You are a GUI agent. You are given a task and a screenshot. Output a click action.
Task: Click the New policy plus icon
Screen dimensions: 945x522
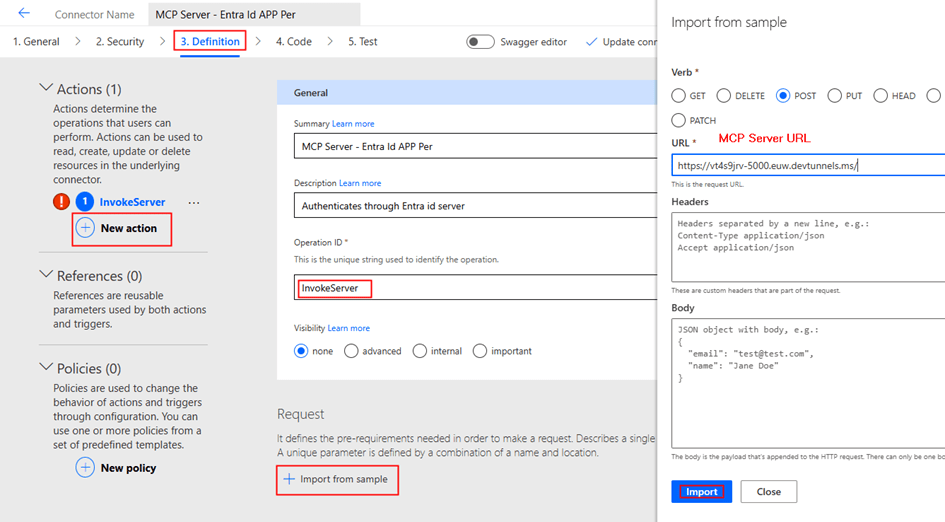[86, 468]
